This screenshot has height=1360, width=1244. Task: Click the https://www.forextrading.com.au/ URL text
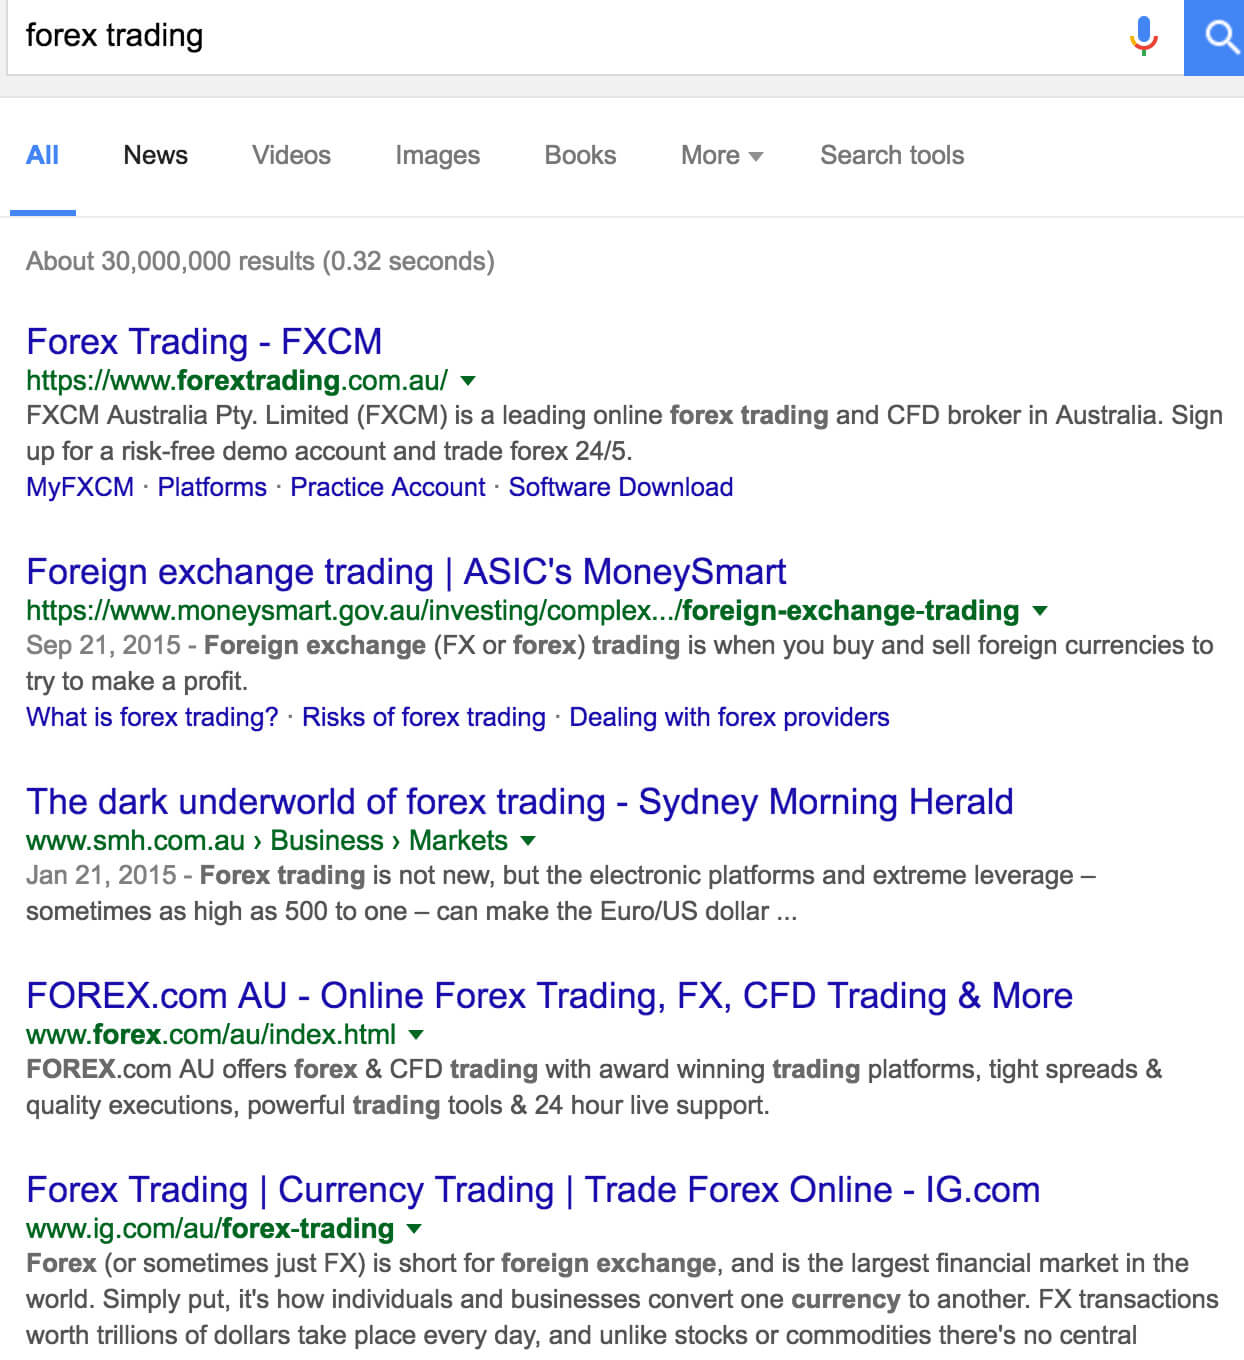(x=237, y=381)
